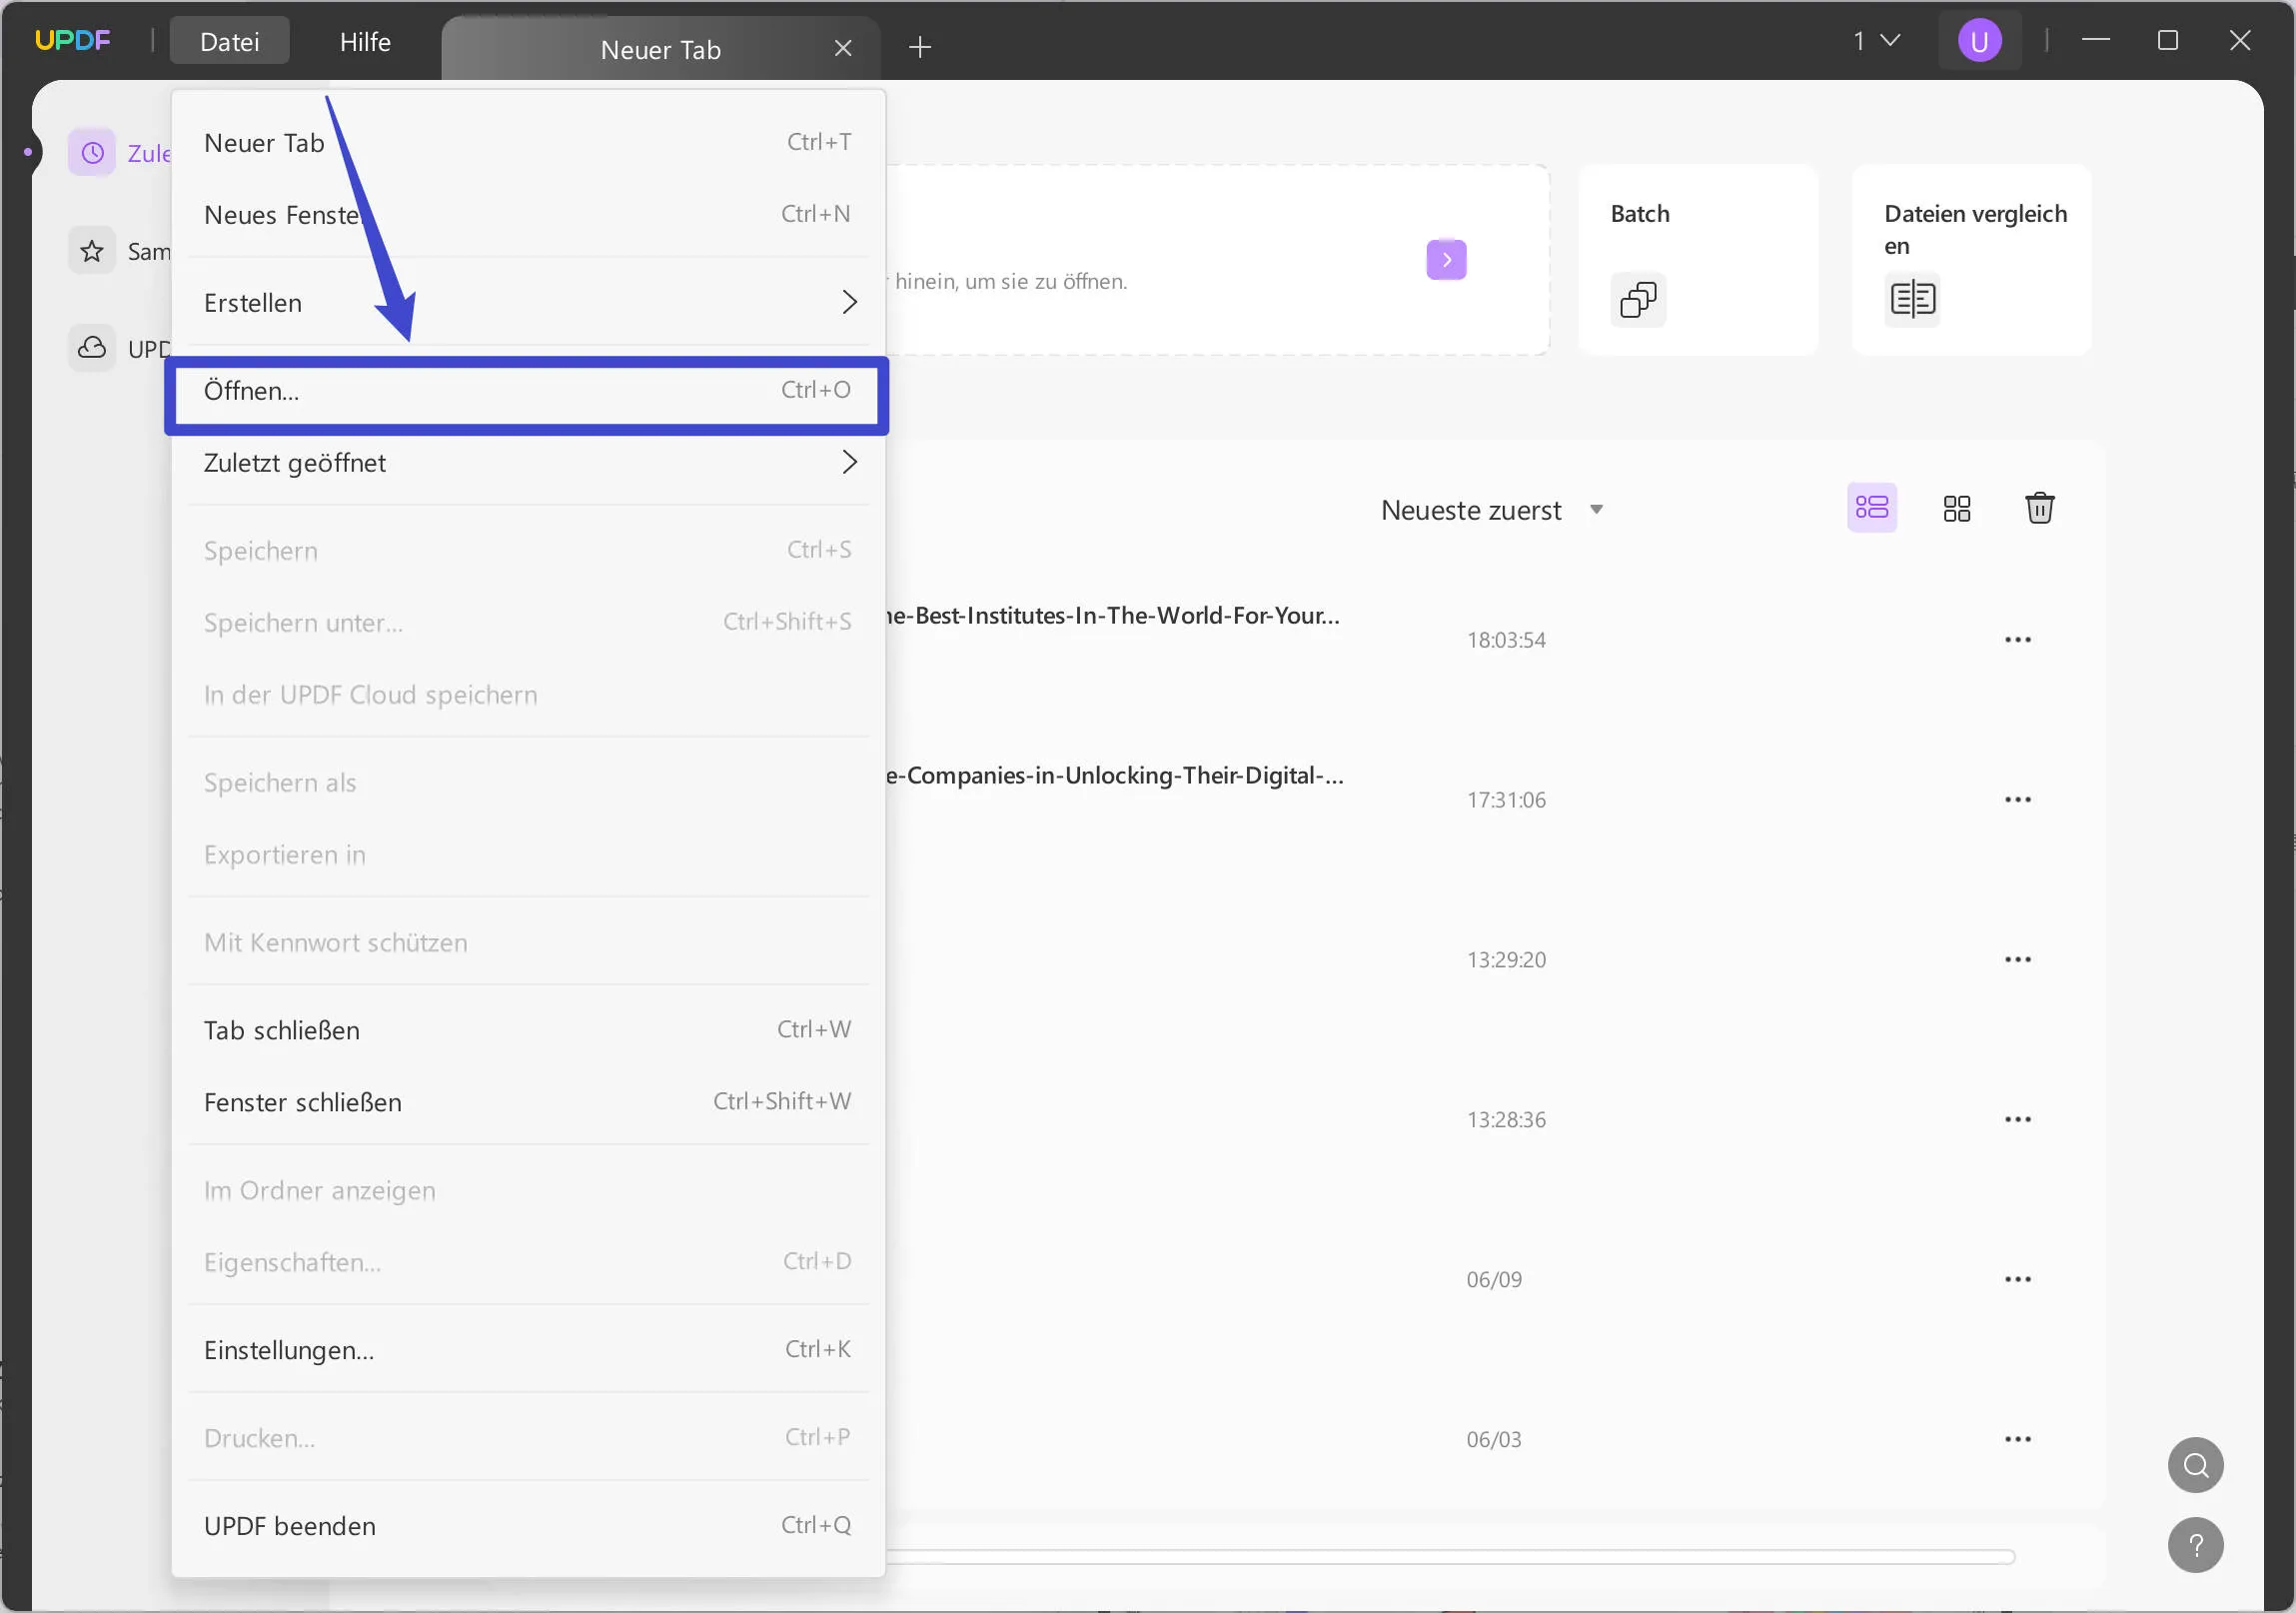The height and width of the screenshot is (1613, 2296).
Task: Select UPDF beenden to quit application
Action: point(290,1524)
